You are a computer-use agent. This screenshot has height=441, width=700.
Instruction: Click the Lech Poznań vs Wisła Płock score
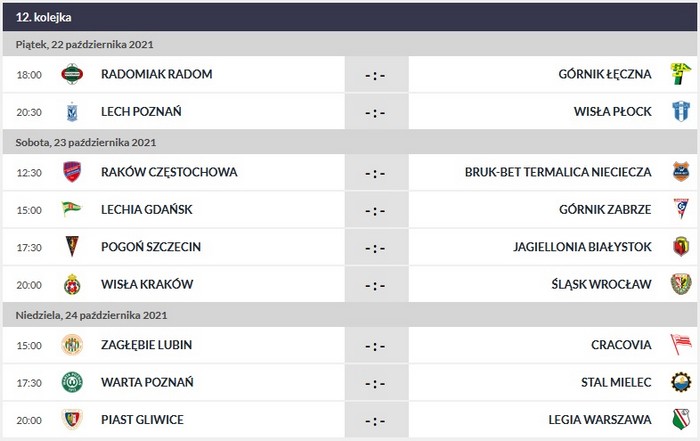point(375,111)
